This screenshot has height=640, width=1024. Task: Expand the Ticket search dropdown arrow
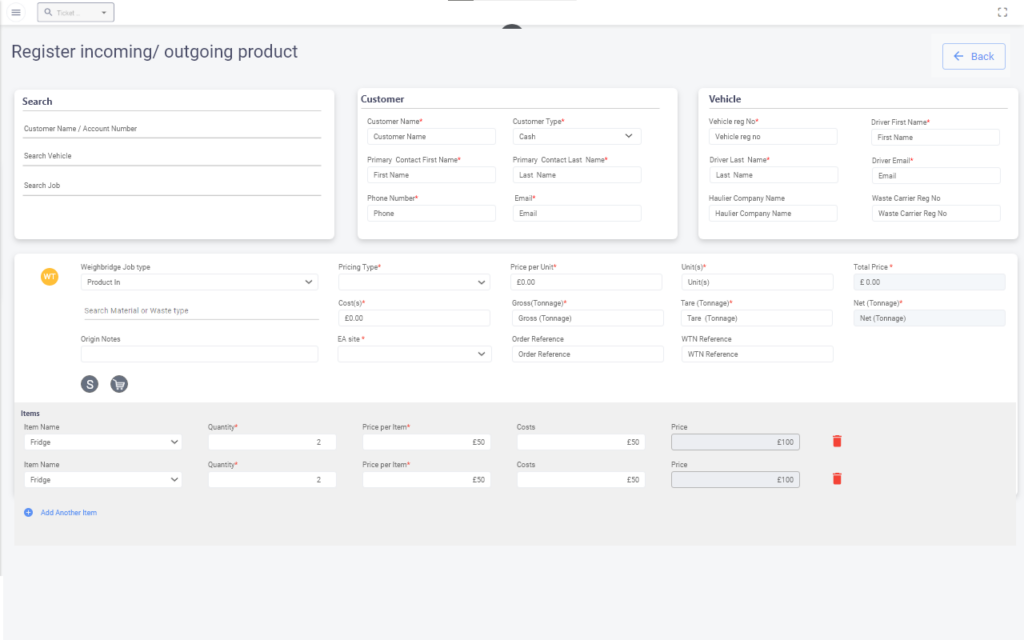point(102,12)
